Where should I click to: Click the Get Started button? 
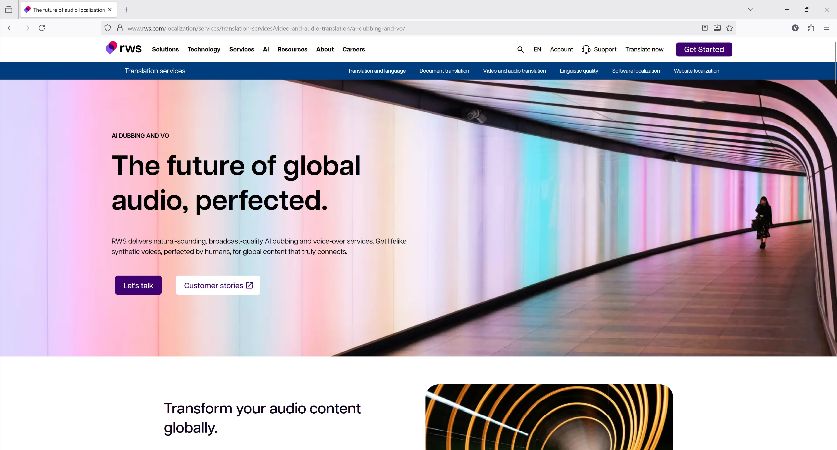coord(704,49)
